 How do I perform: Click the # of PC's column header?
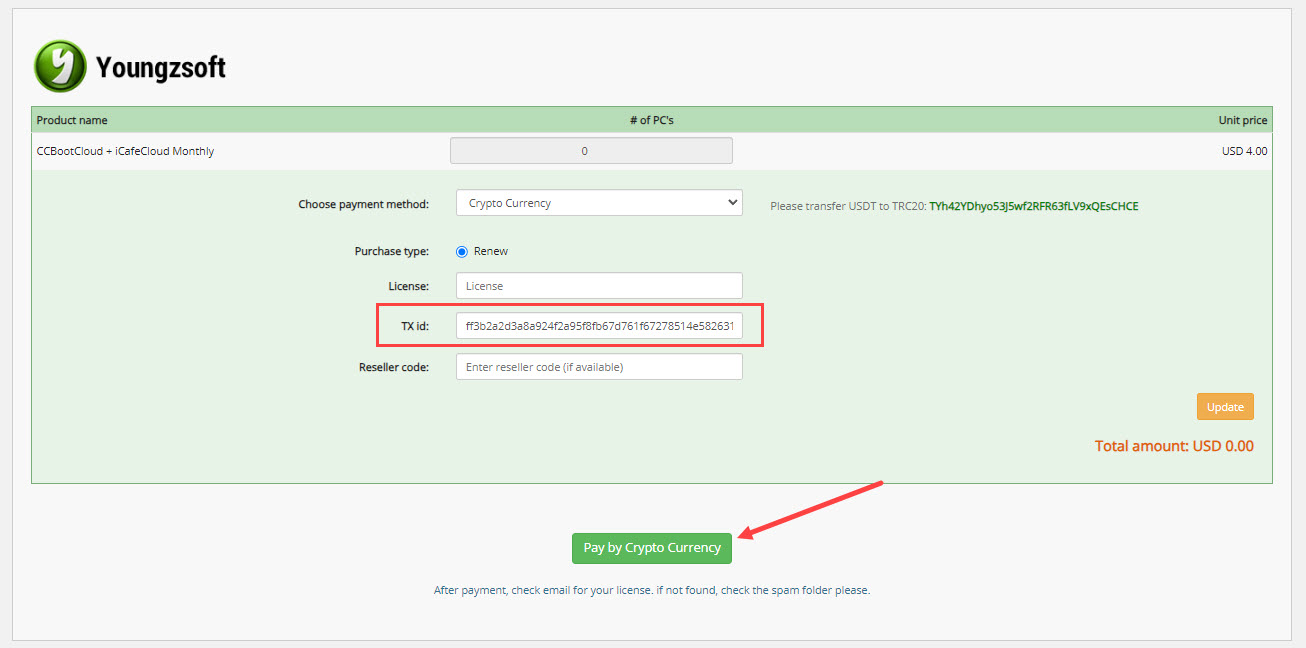pos(651,120)
